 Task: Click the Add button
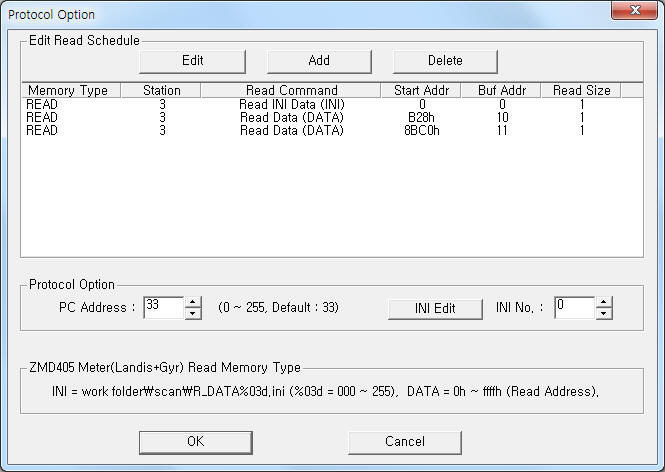pyautogui.click(x=319, y=60)
